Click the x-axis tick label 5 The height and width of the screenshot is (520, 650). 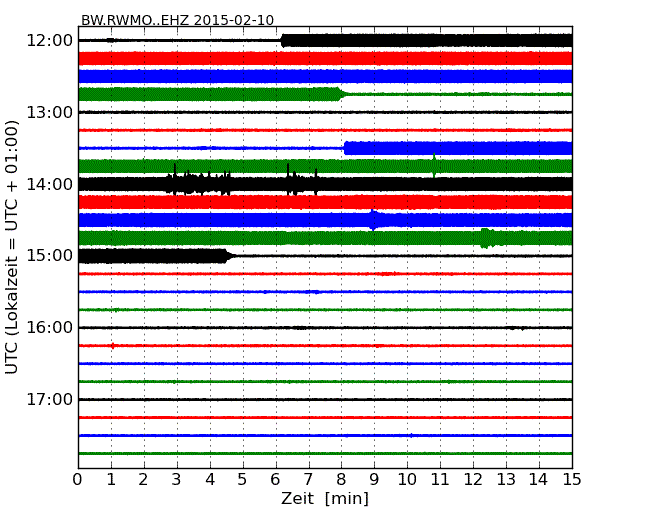tap(242, 480)
